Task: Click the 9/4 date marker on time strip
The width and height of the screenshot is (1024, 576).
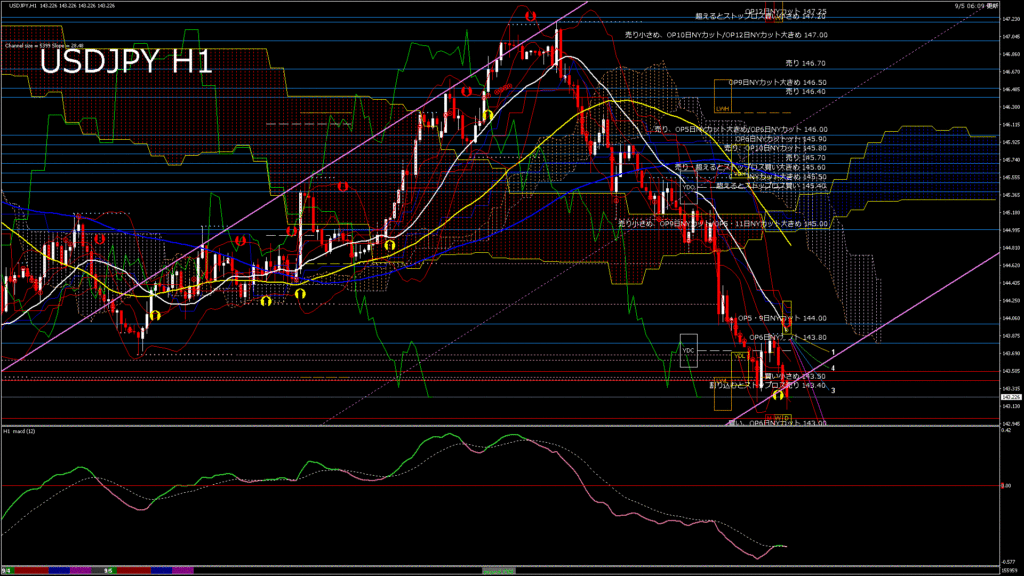Action: click(6, 571)
